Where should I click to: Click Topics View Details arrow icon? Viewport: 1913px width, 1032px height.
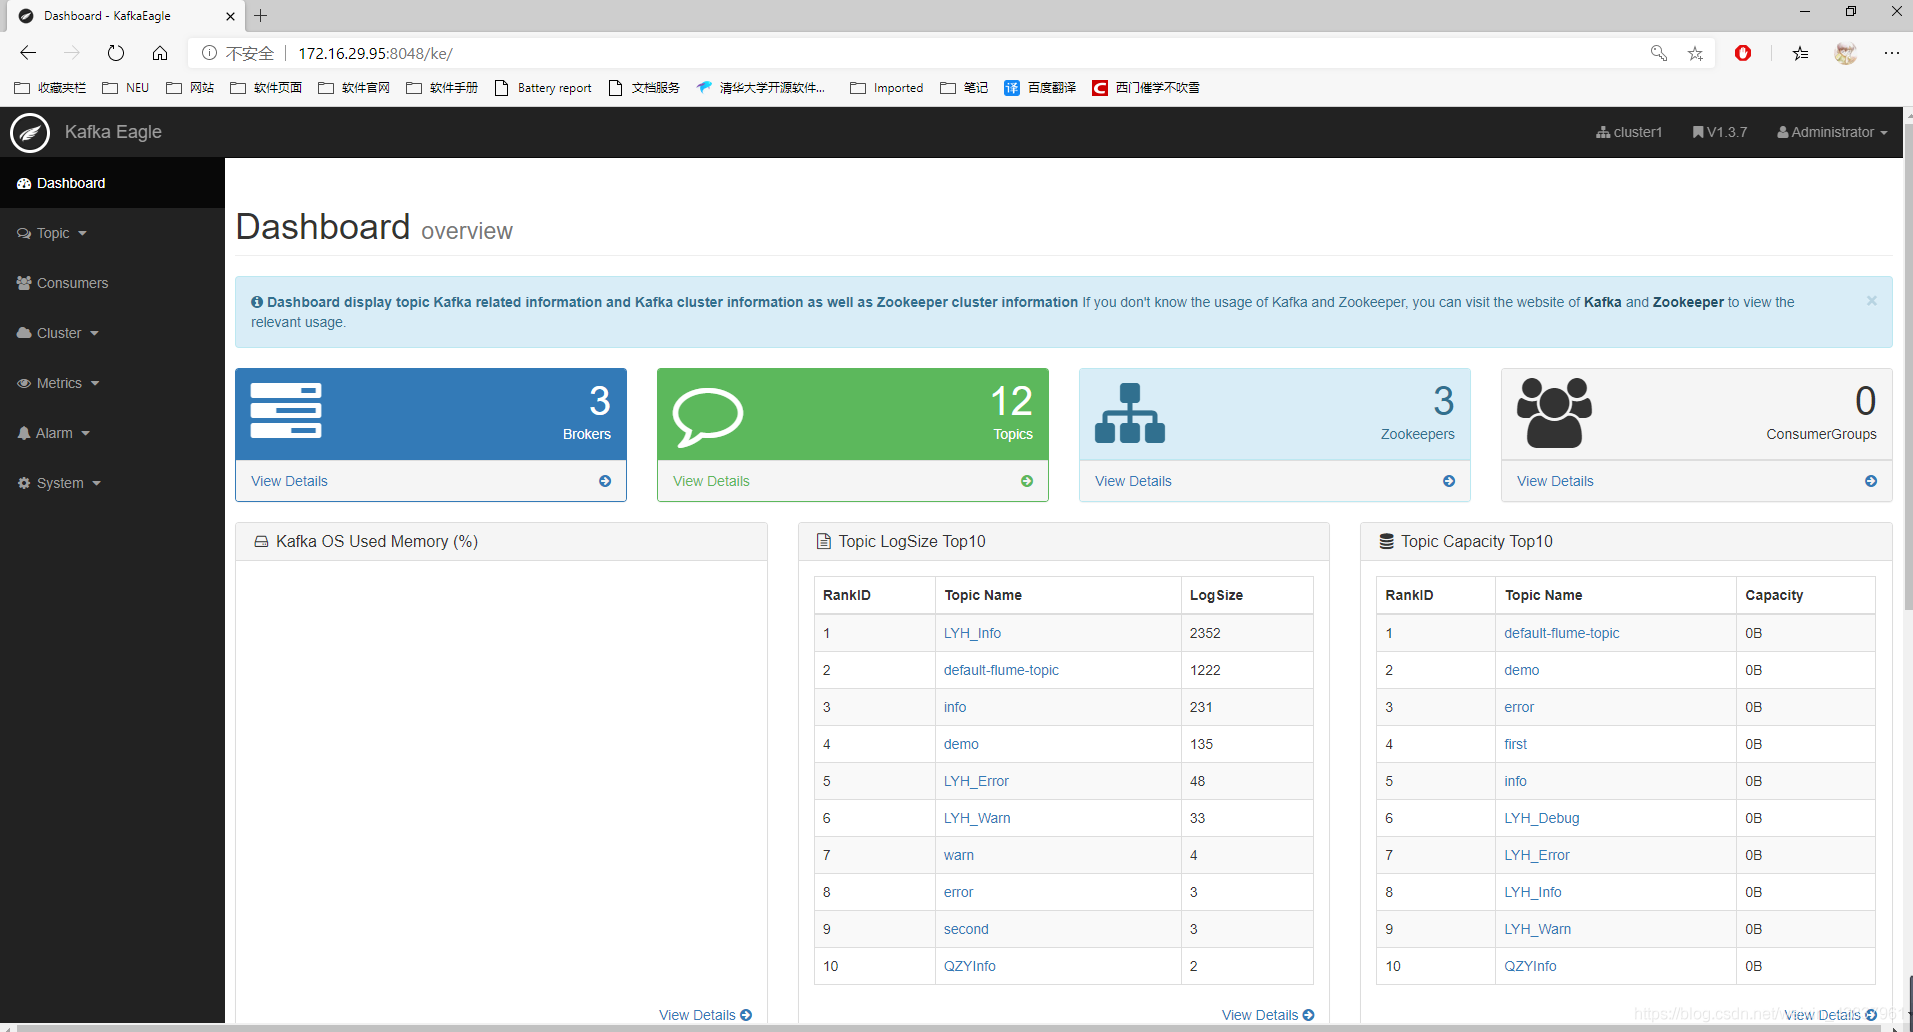click(1027, 481)
